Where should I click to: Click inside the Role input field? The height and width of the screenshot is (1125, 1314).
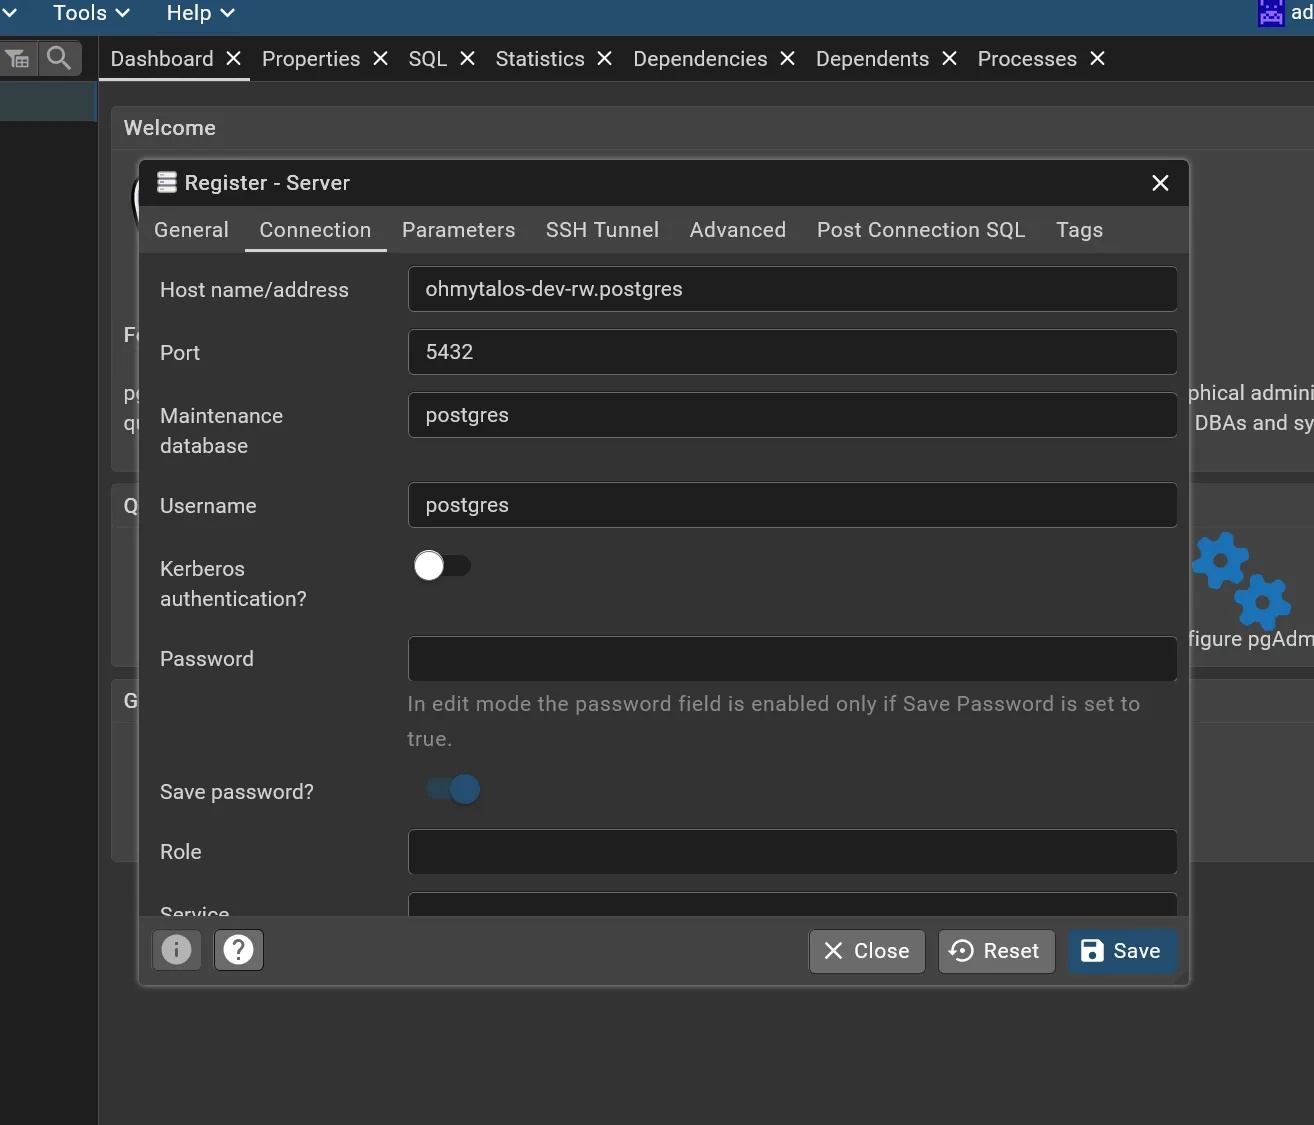[x=792, y=852]
